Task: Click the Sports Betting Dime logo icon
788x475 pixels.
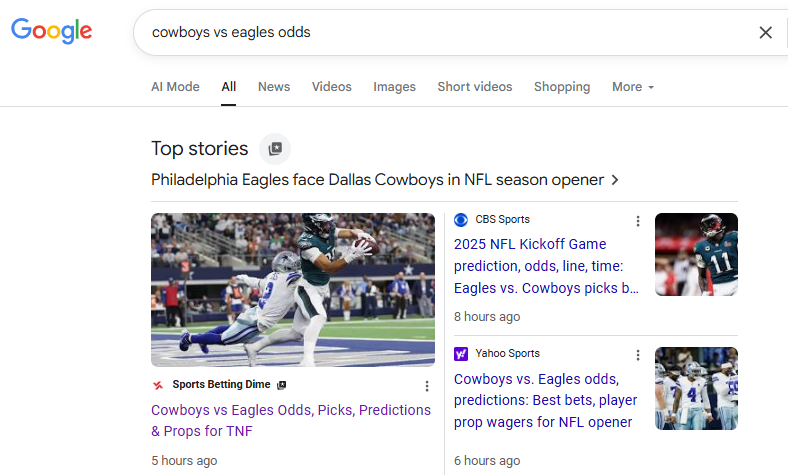Action: click(x=158, y=385)
